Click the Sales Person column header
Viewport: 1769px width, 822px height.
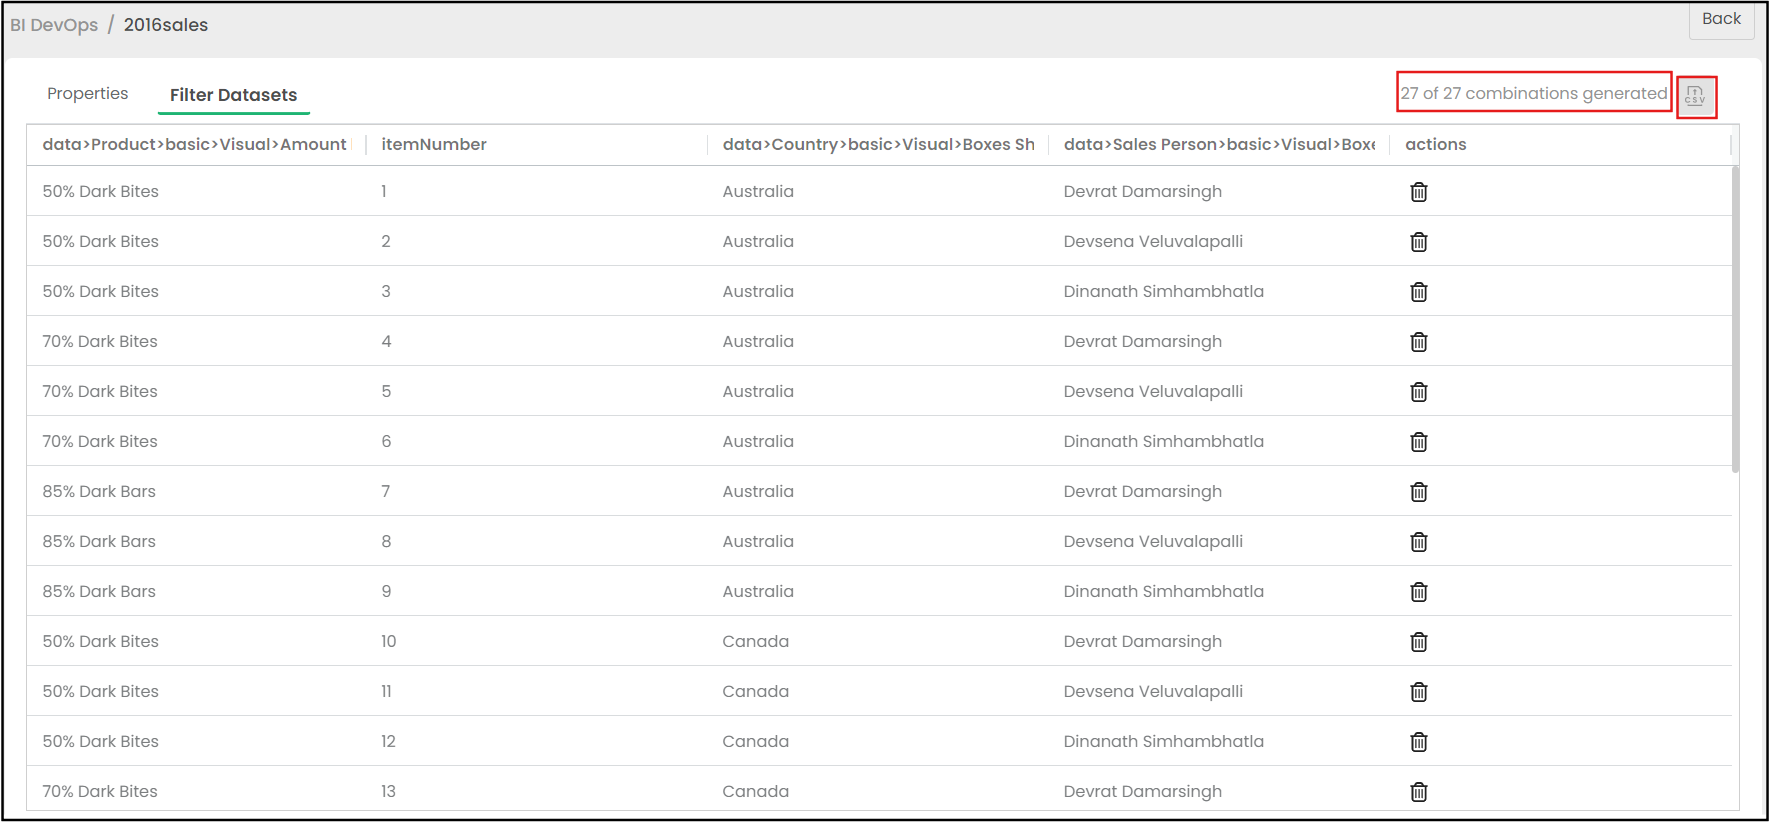(x=1219, y=145)
